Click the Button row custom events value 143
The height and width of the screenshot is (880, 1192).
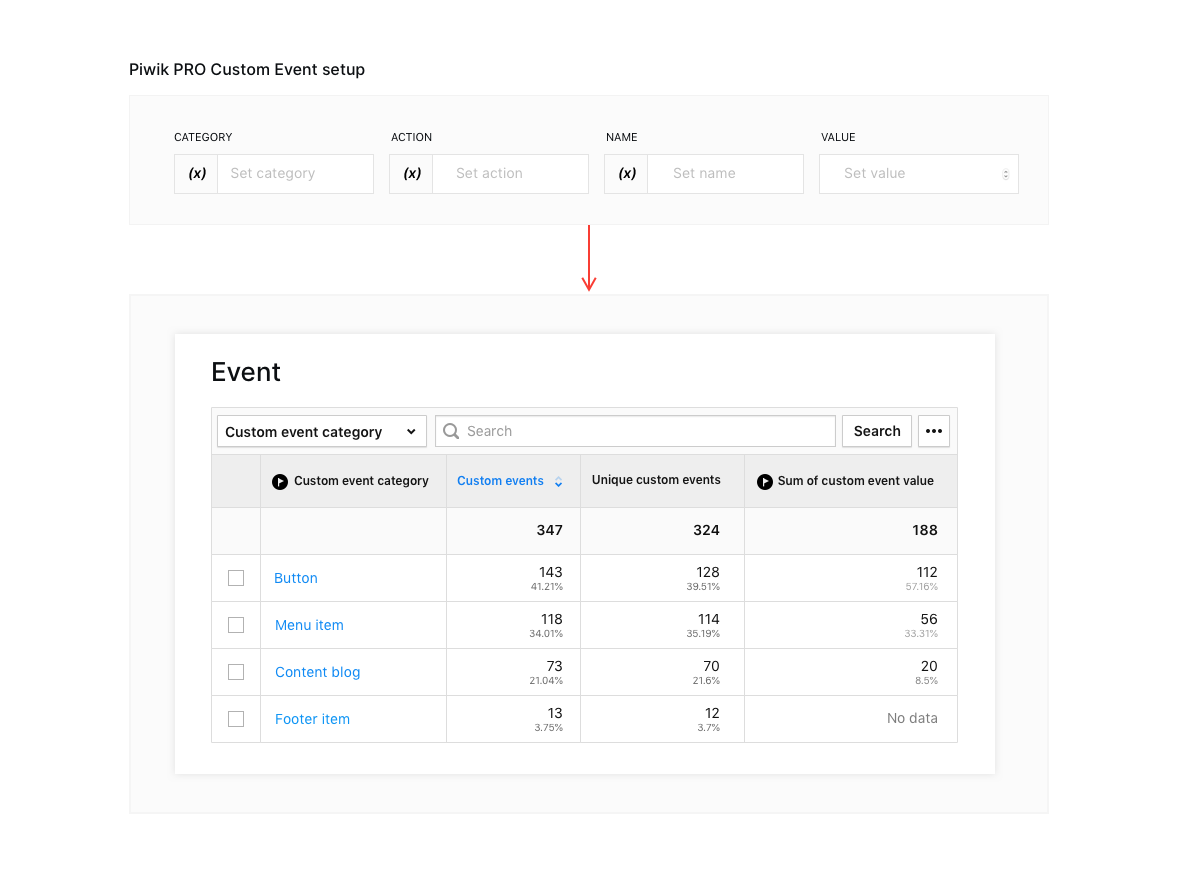550,572
